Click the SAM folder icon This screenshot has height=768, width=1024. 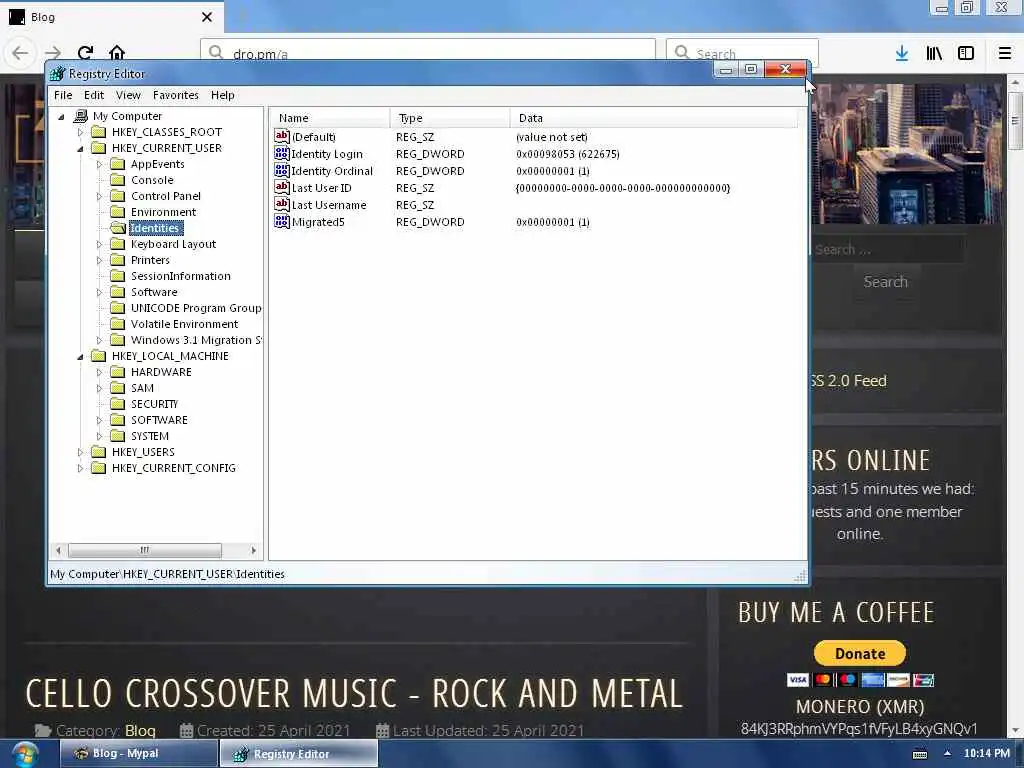[118, 388]
